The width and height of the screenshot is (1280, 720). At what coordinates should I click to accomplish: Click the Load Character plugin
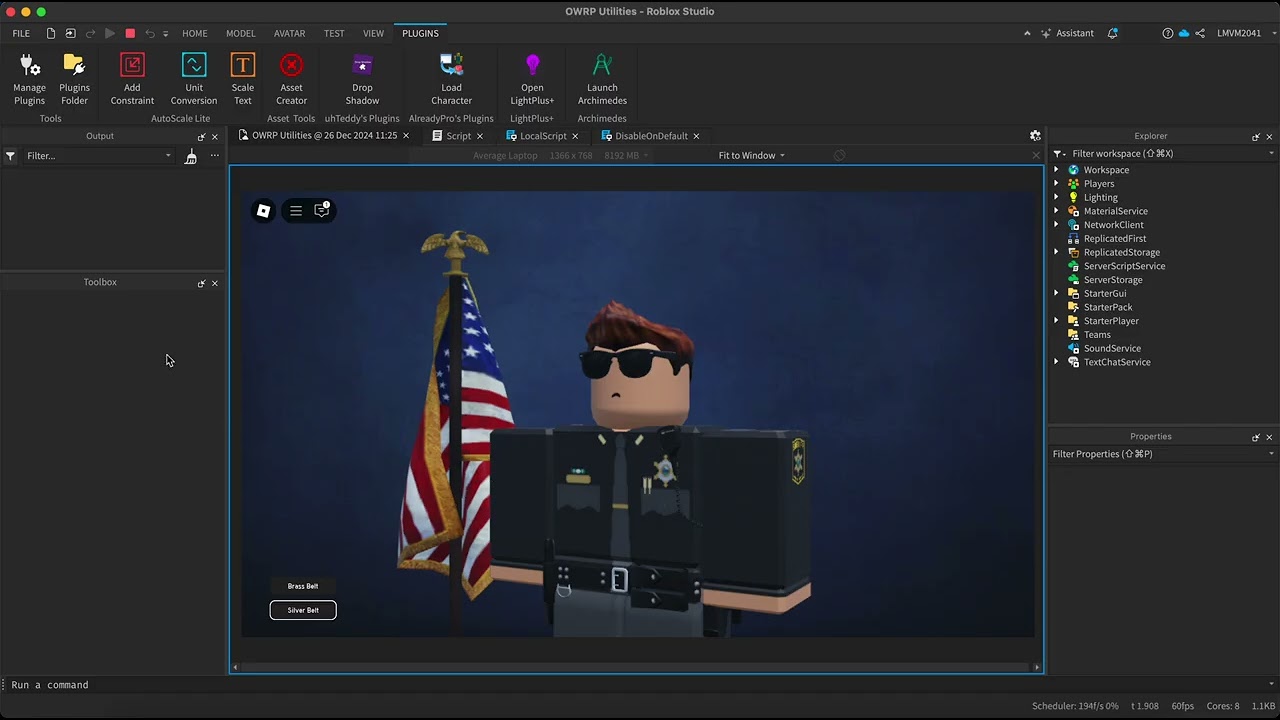(x=451, y=78)
